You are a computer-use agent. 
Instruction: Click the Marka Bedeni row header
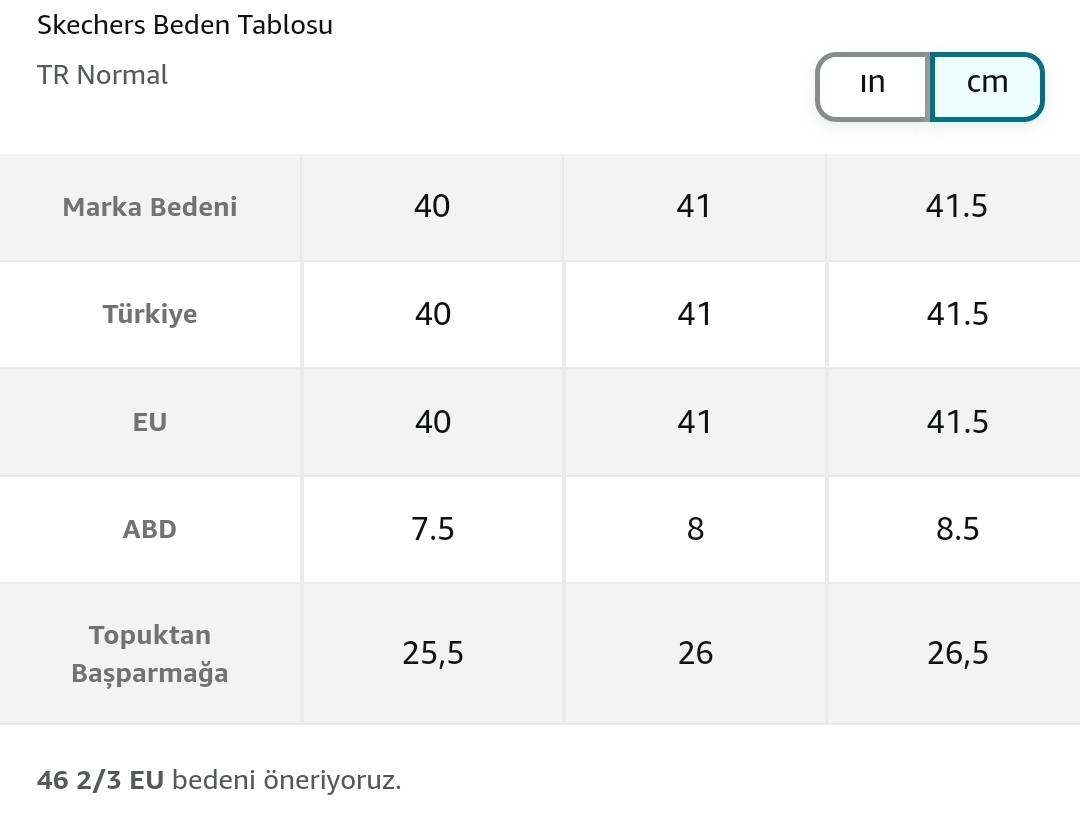click(150, 207)
